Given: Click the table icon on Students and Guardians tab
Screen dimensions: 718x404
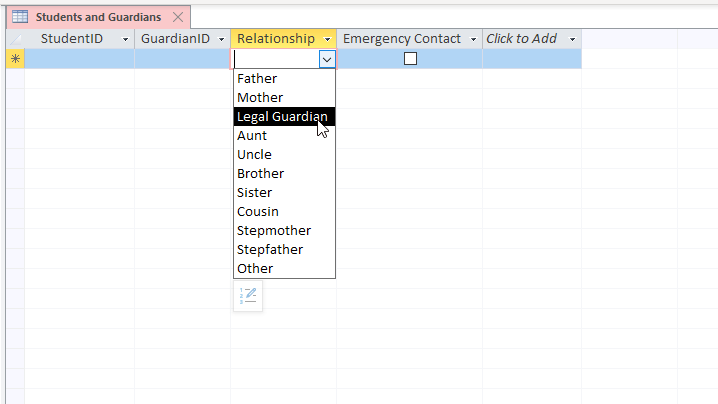Looking at the screenshot, I should pos(20,17).
